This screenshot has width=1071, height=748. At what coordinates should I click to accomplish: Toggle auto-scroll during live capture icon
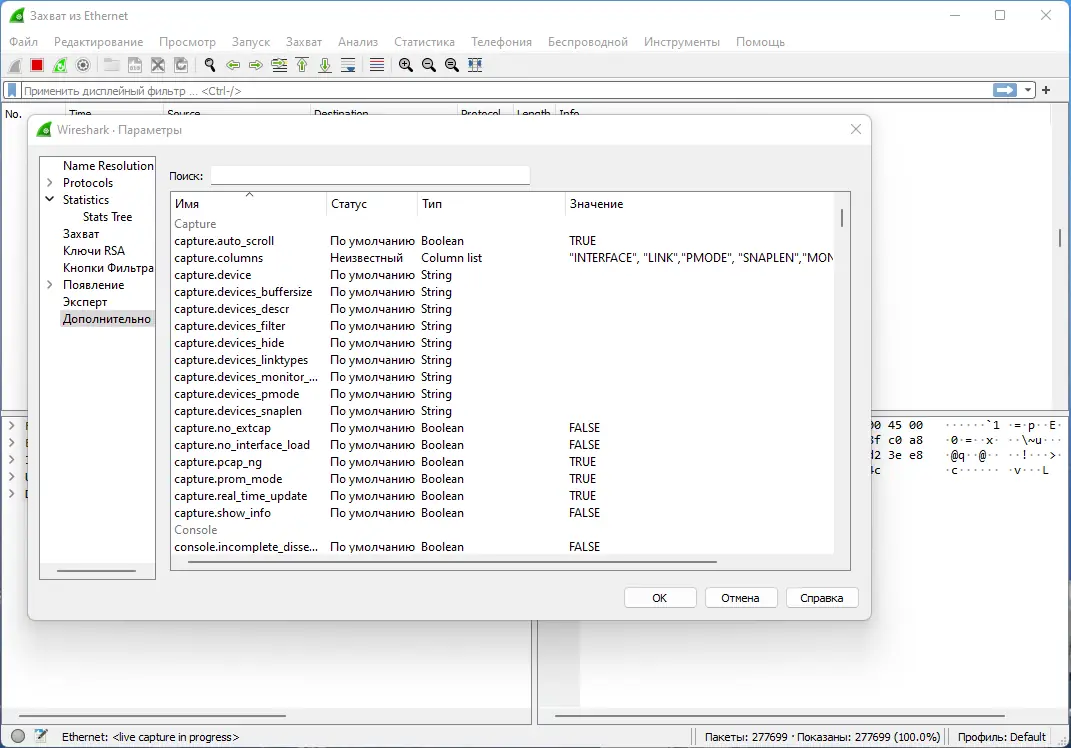coord(348,65)
